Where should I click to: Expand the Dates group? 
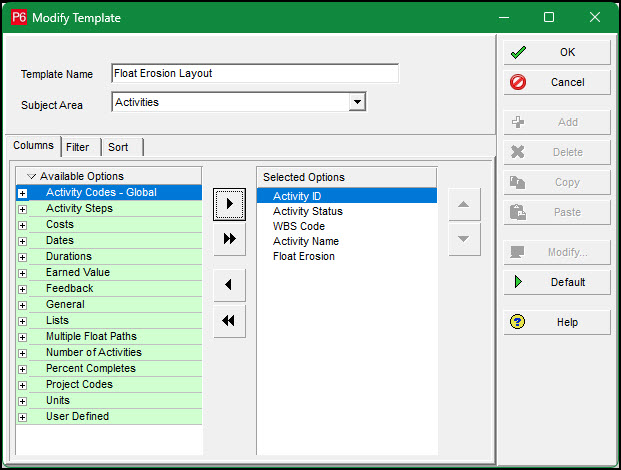click(23, 241)
